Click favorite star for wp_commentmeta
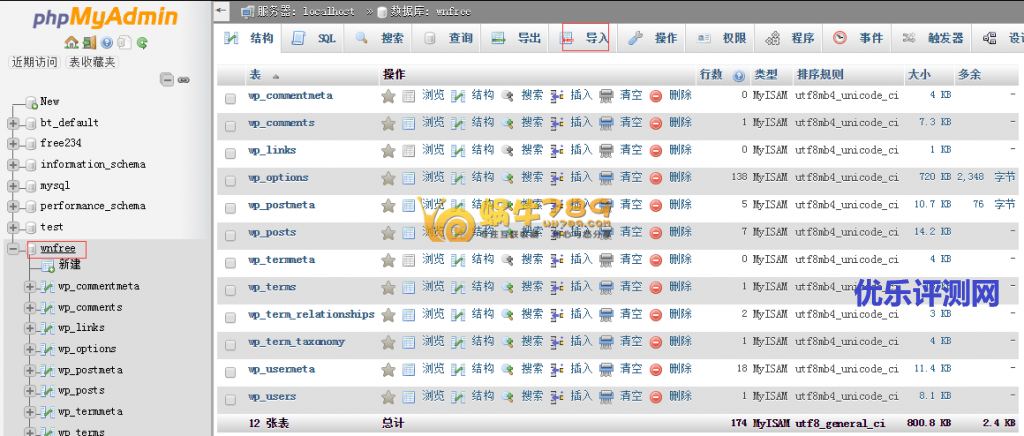 (388, 96)
